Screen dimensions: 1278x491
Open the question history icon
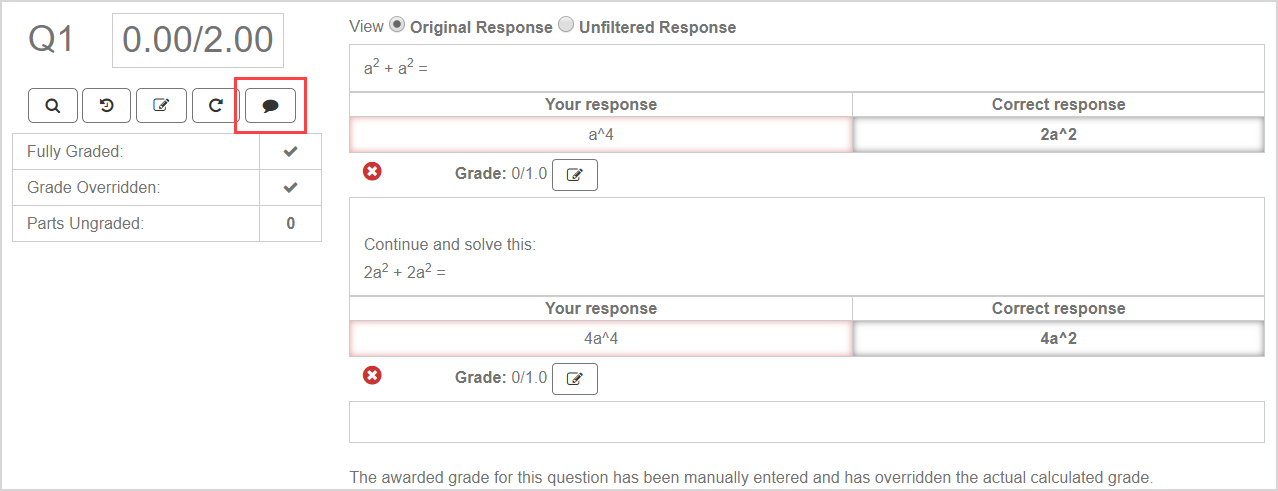107,105
